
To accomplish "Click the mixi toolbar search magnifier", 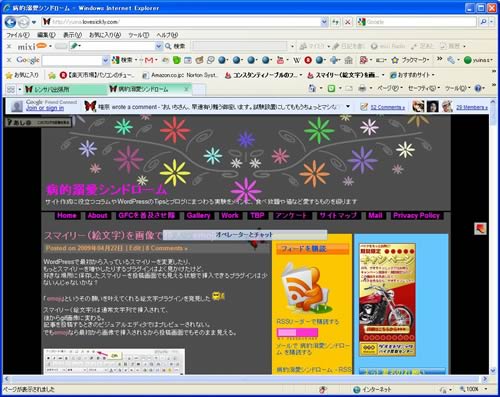I will pyautogui.click(x=168, y=46).
